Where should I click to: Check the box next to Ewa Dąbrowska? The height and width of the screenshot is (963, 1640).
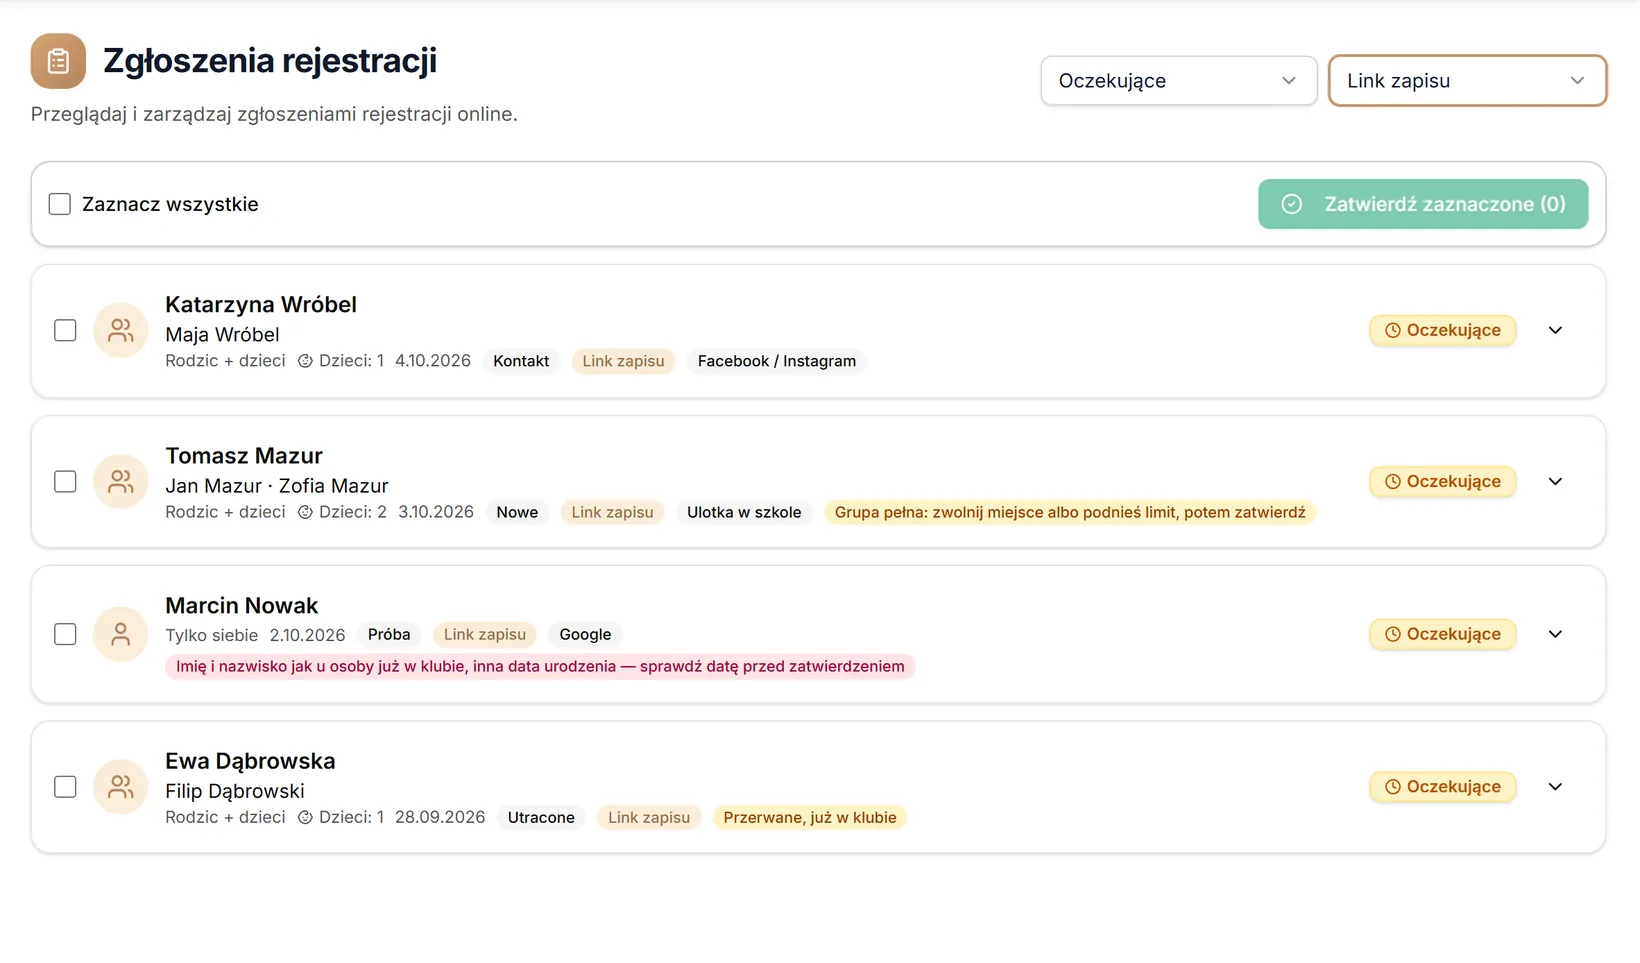pos(65,787)
